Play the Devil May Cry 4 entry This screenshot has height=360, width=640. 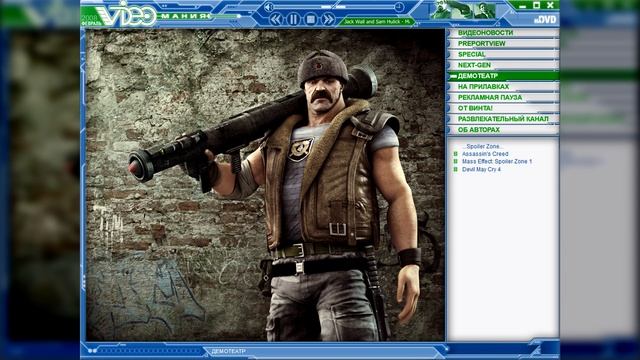481,169
